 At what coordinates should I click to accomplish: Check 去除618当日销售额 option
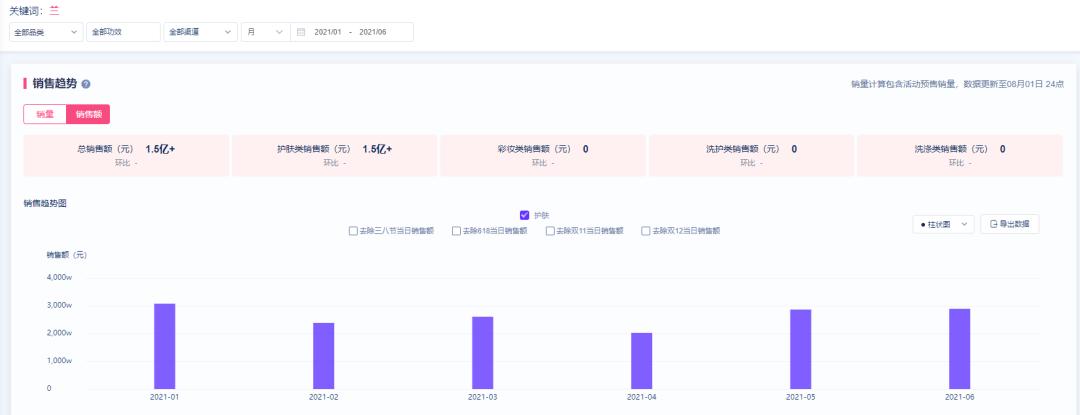456,231
